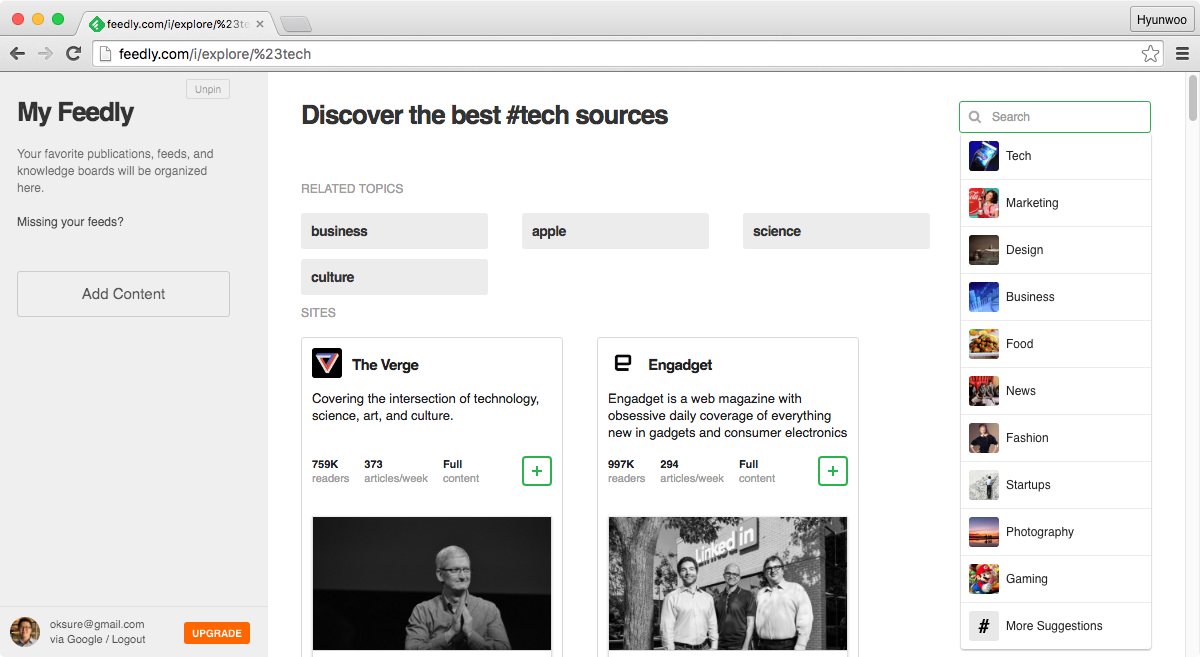Screen dimensions: 1200x657
Task: Click the plus icon to follow The Verge
Action: (537, 471)
